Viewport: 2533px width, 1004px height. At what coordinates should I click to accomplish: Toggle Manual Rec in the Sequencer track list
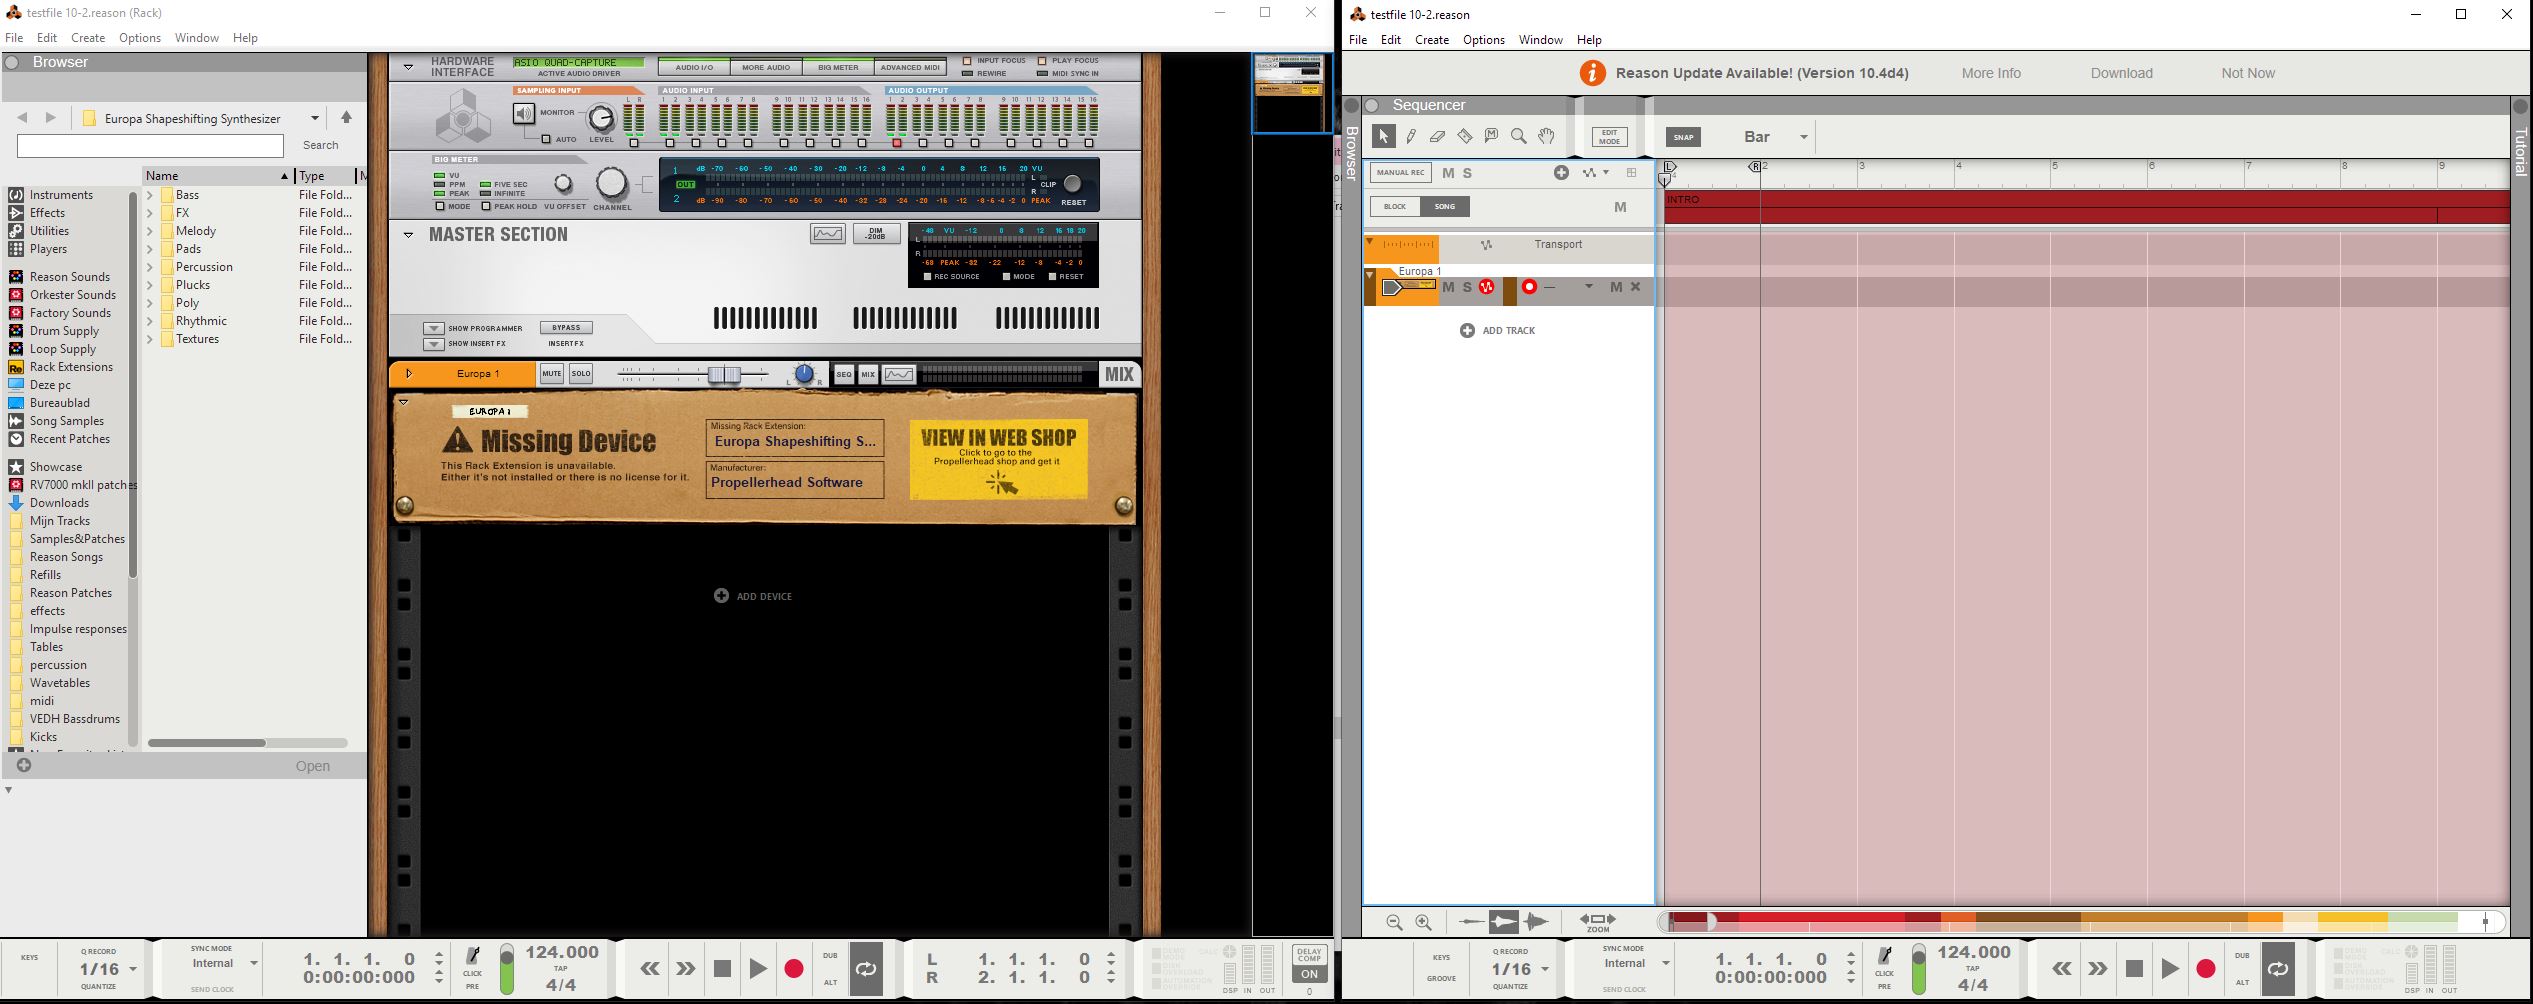[1400, 173]
